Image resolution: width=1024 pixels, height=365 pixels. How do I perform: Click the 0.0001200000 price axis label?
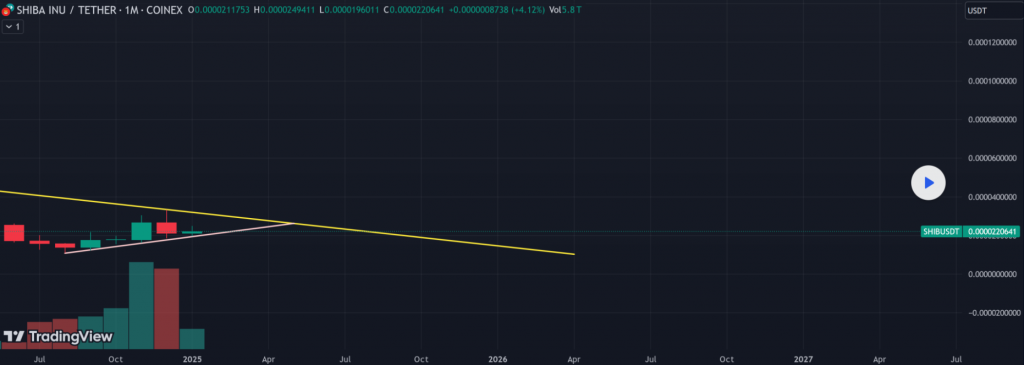pos(992,42)
